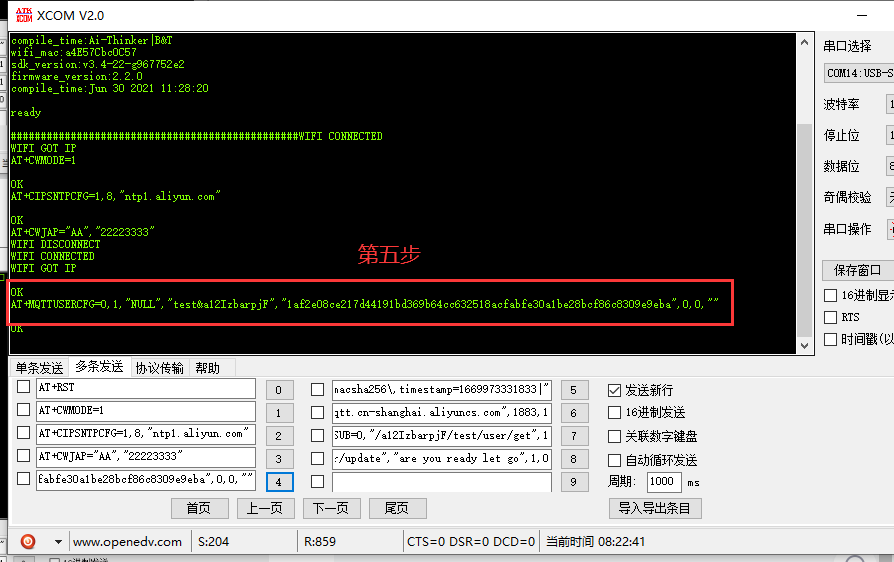Click the 周期 1000 ms input field
894x562 pixels.
[x=664, y=482]
